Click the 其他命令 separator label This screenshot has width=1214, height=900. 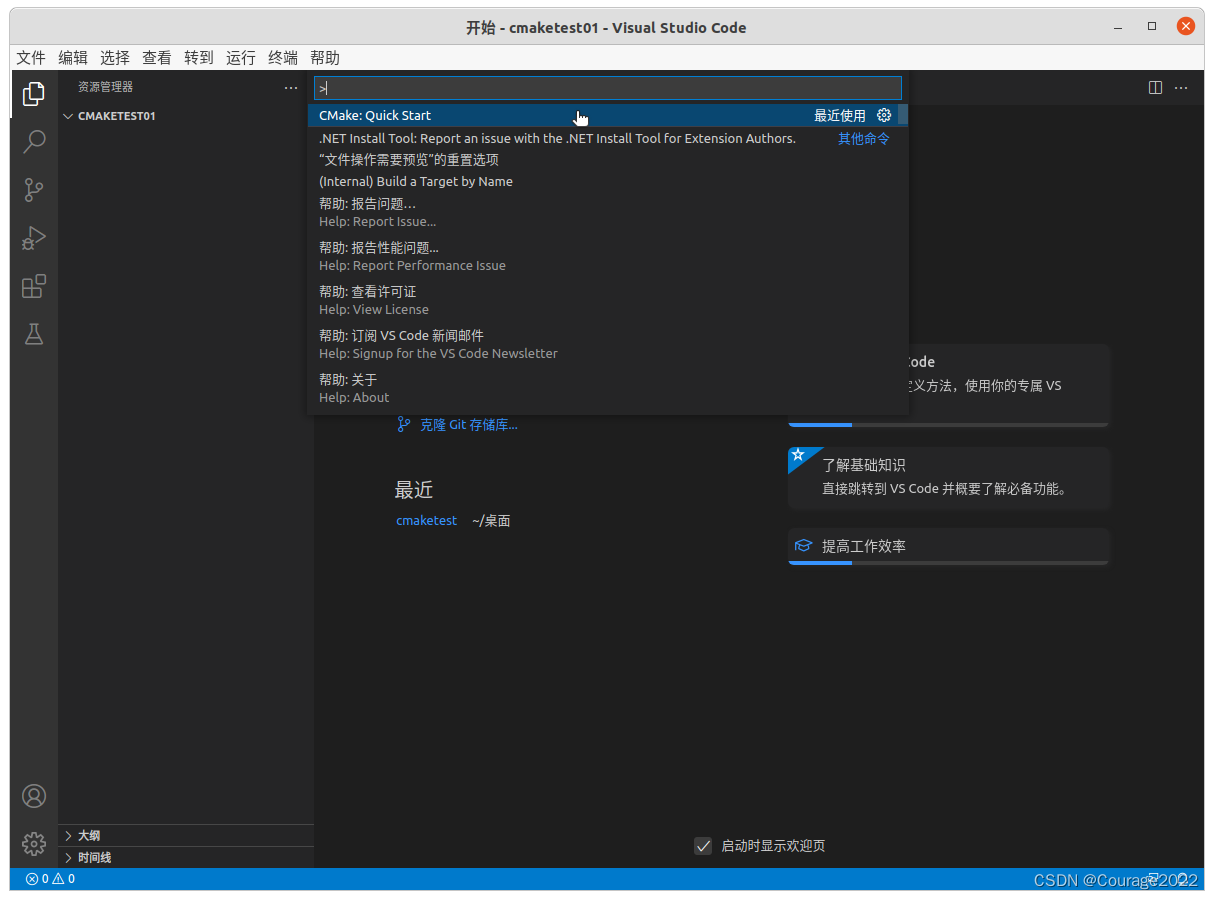pyautogui.click(x=864, y=139)
